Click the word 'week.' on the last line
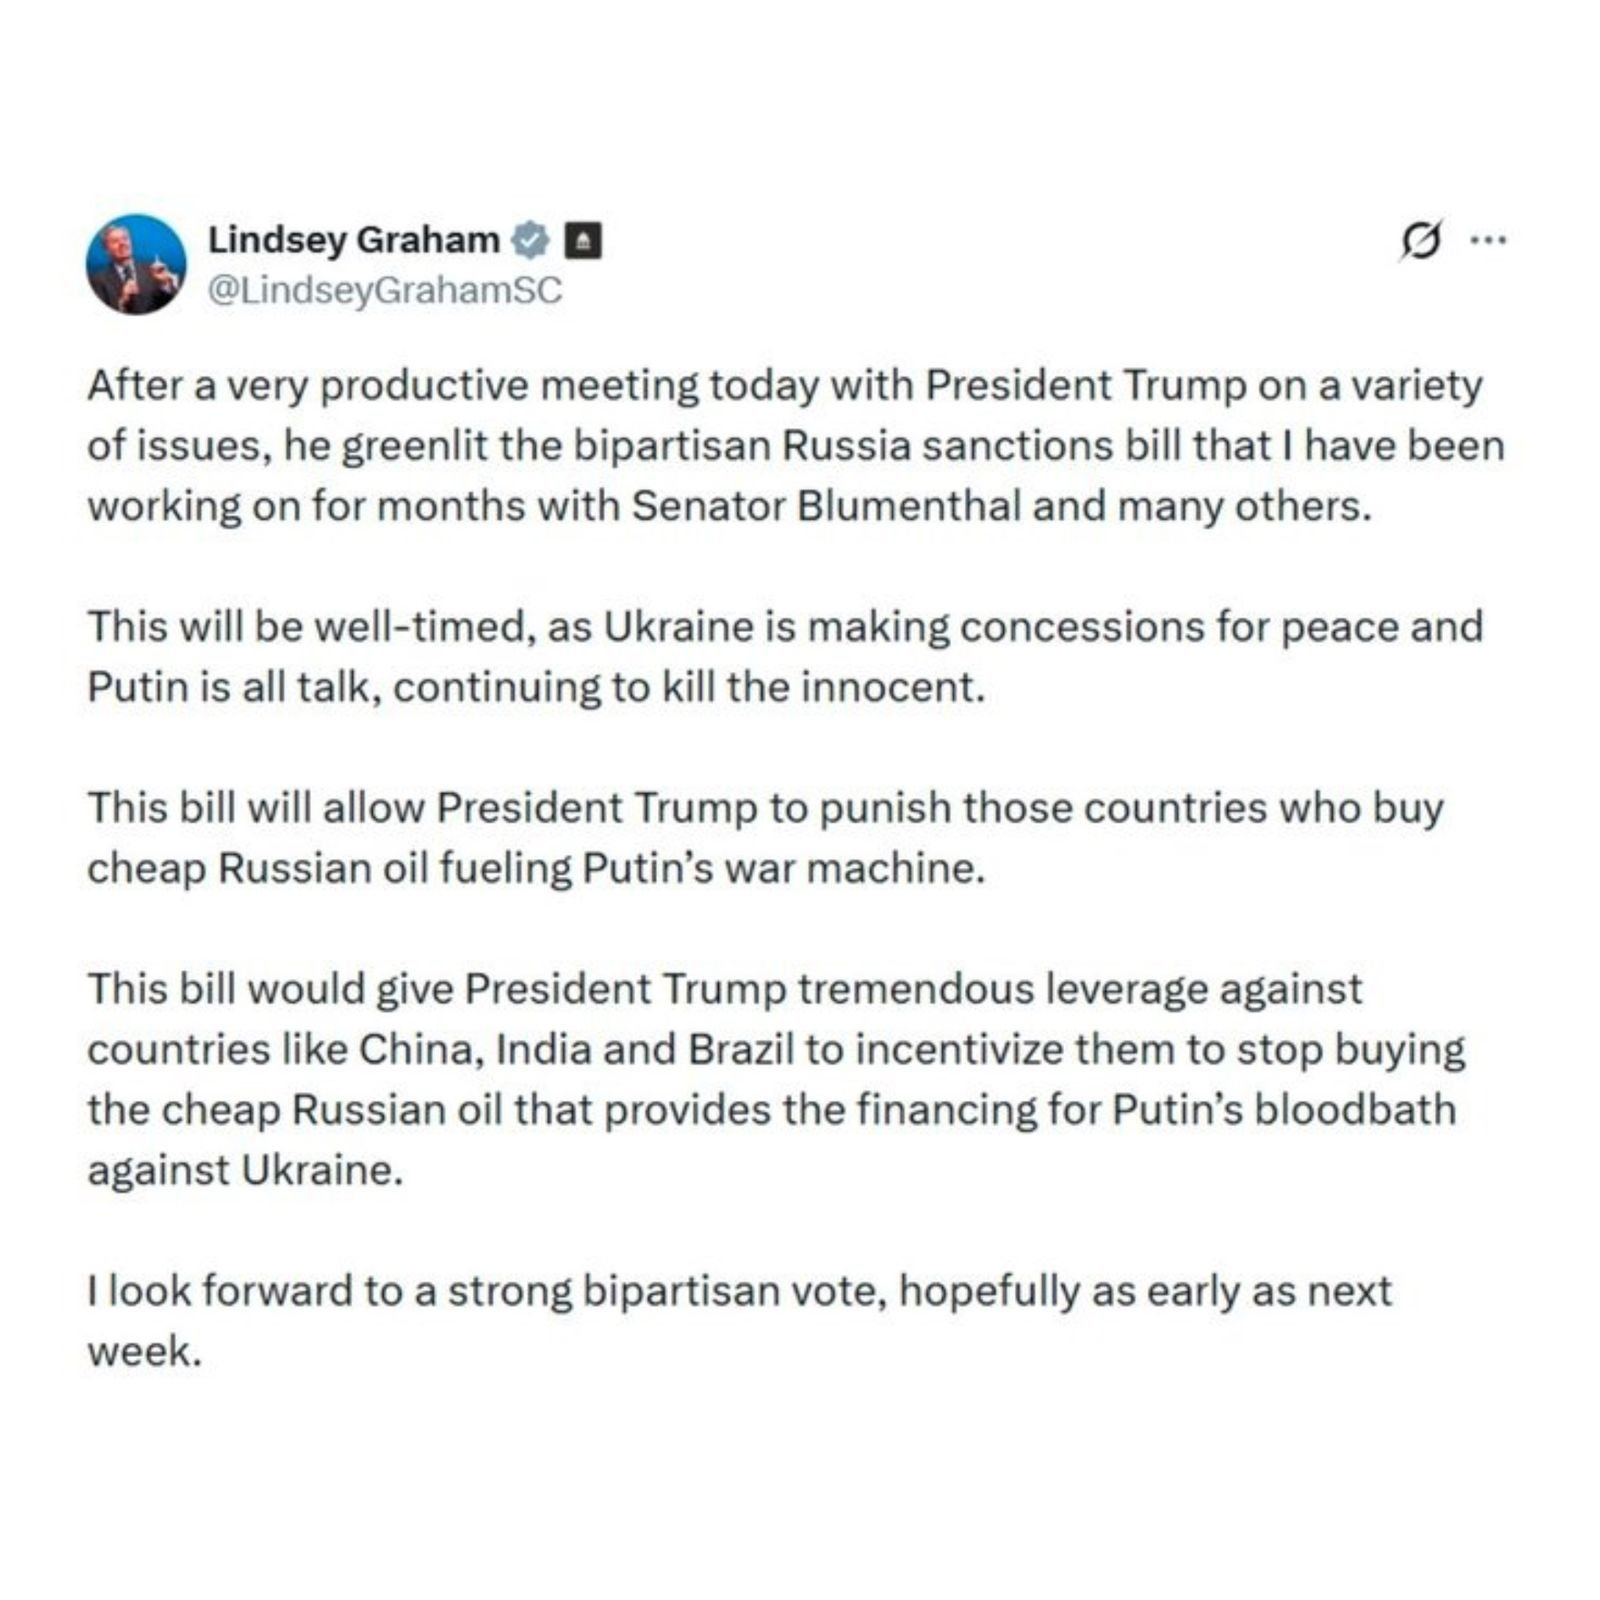This screenshot has height=1600, width=1600. coord(144,1351)
